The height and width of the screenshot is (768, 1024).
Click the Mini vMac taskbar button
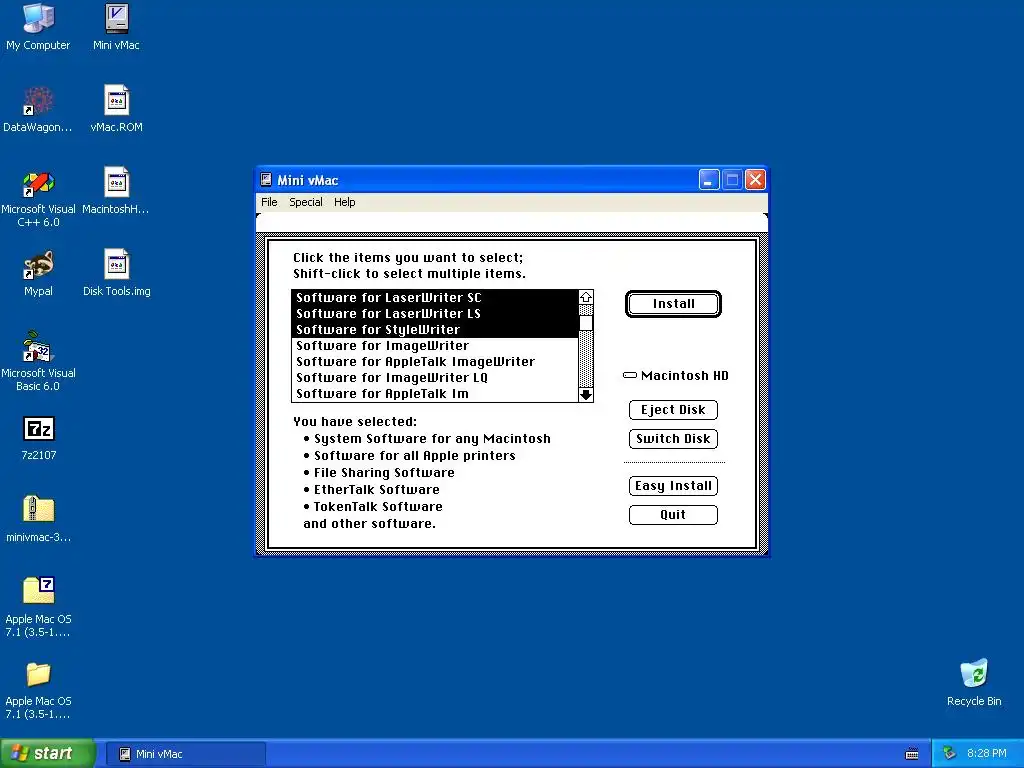[185, 754]
